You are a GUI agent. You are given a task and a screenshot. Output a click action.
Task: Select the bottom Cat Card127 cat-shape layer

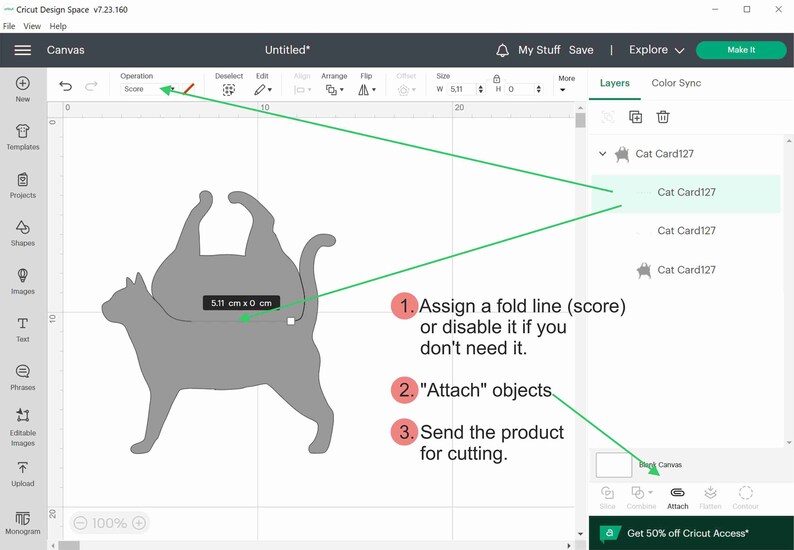coord(686,270)
